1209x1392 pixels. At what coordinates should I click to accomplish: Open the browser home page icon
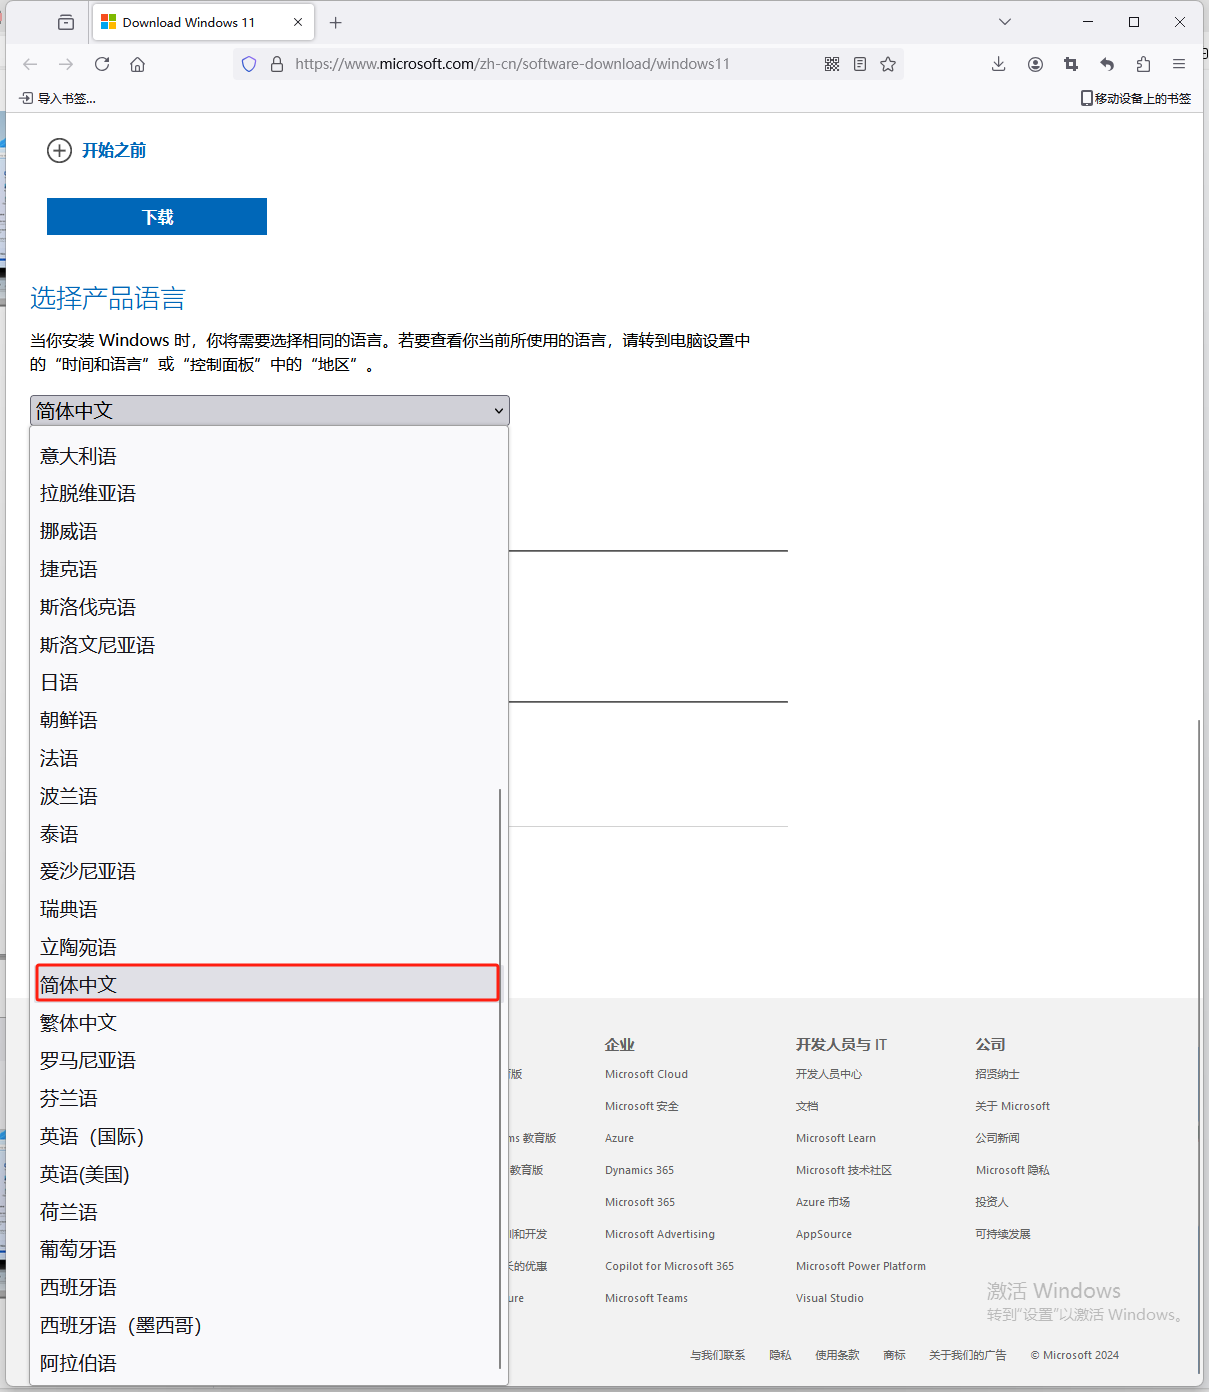(138, 64)
